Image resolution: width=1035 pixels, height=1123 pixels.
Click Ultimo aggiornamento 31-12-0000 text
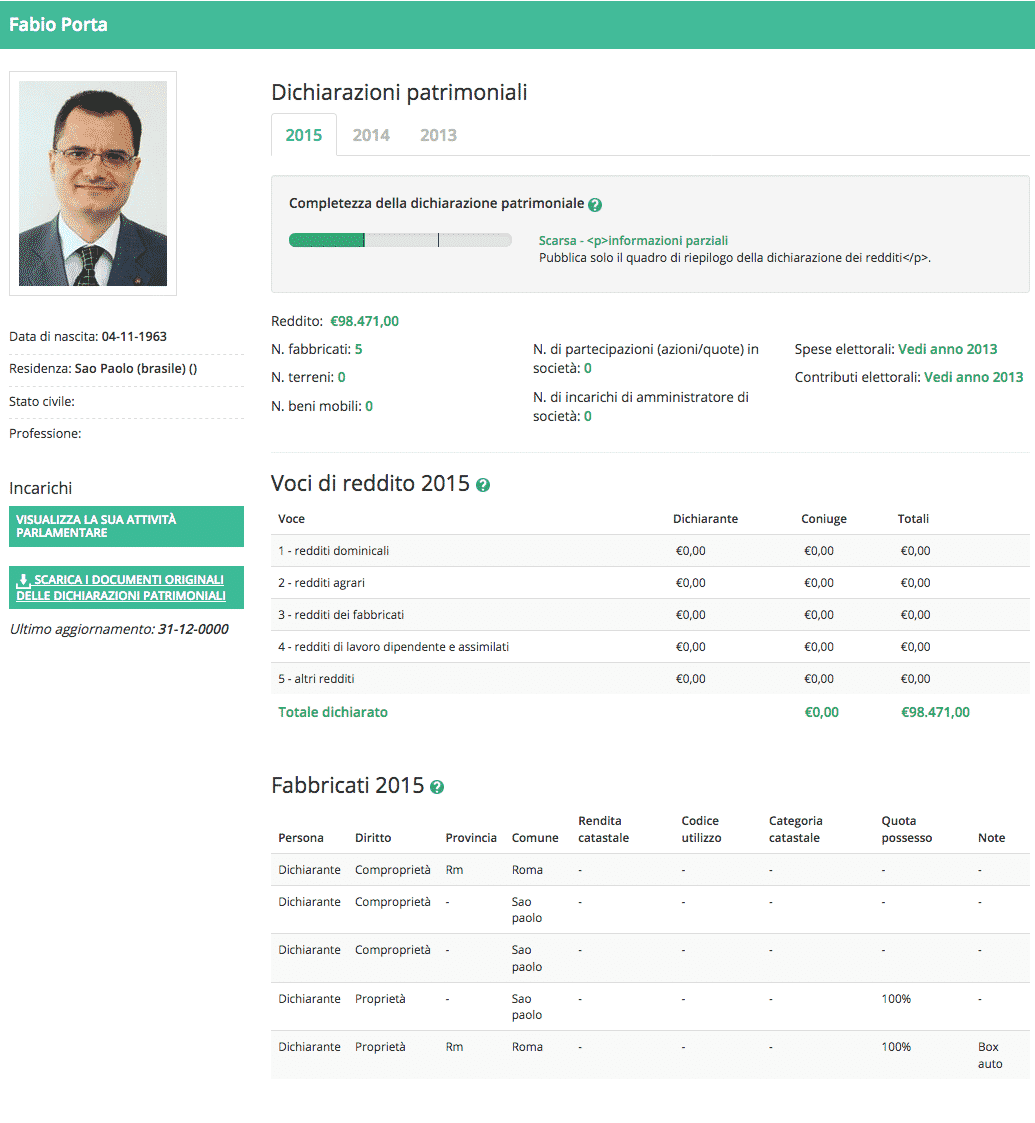tap(119, 630)
